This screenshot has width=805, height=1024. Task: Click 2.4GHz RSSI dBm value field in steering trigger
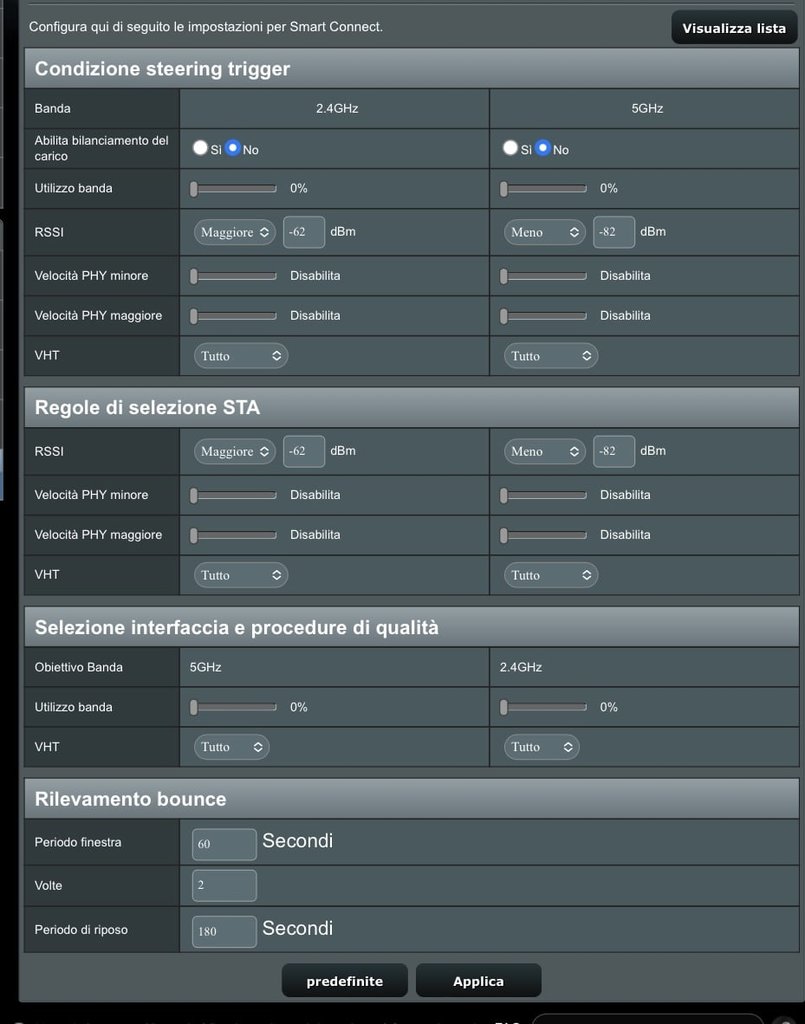304,232
